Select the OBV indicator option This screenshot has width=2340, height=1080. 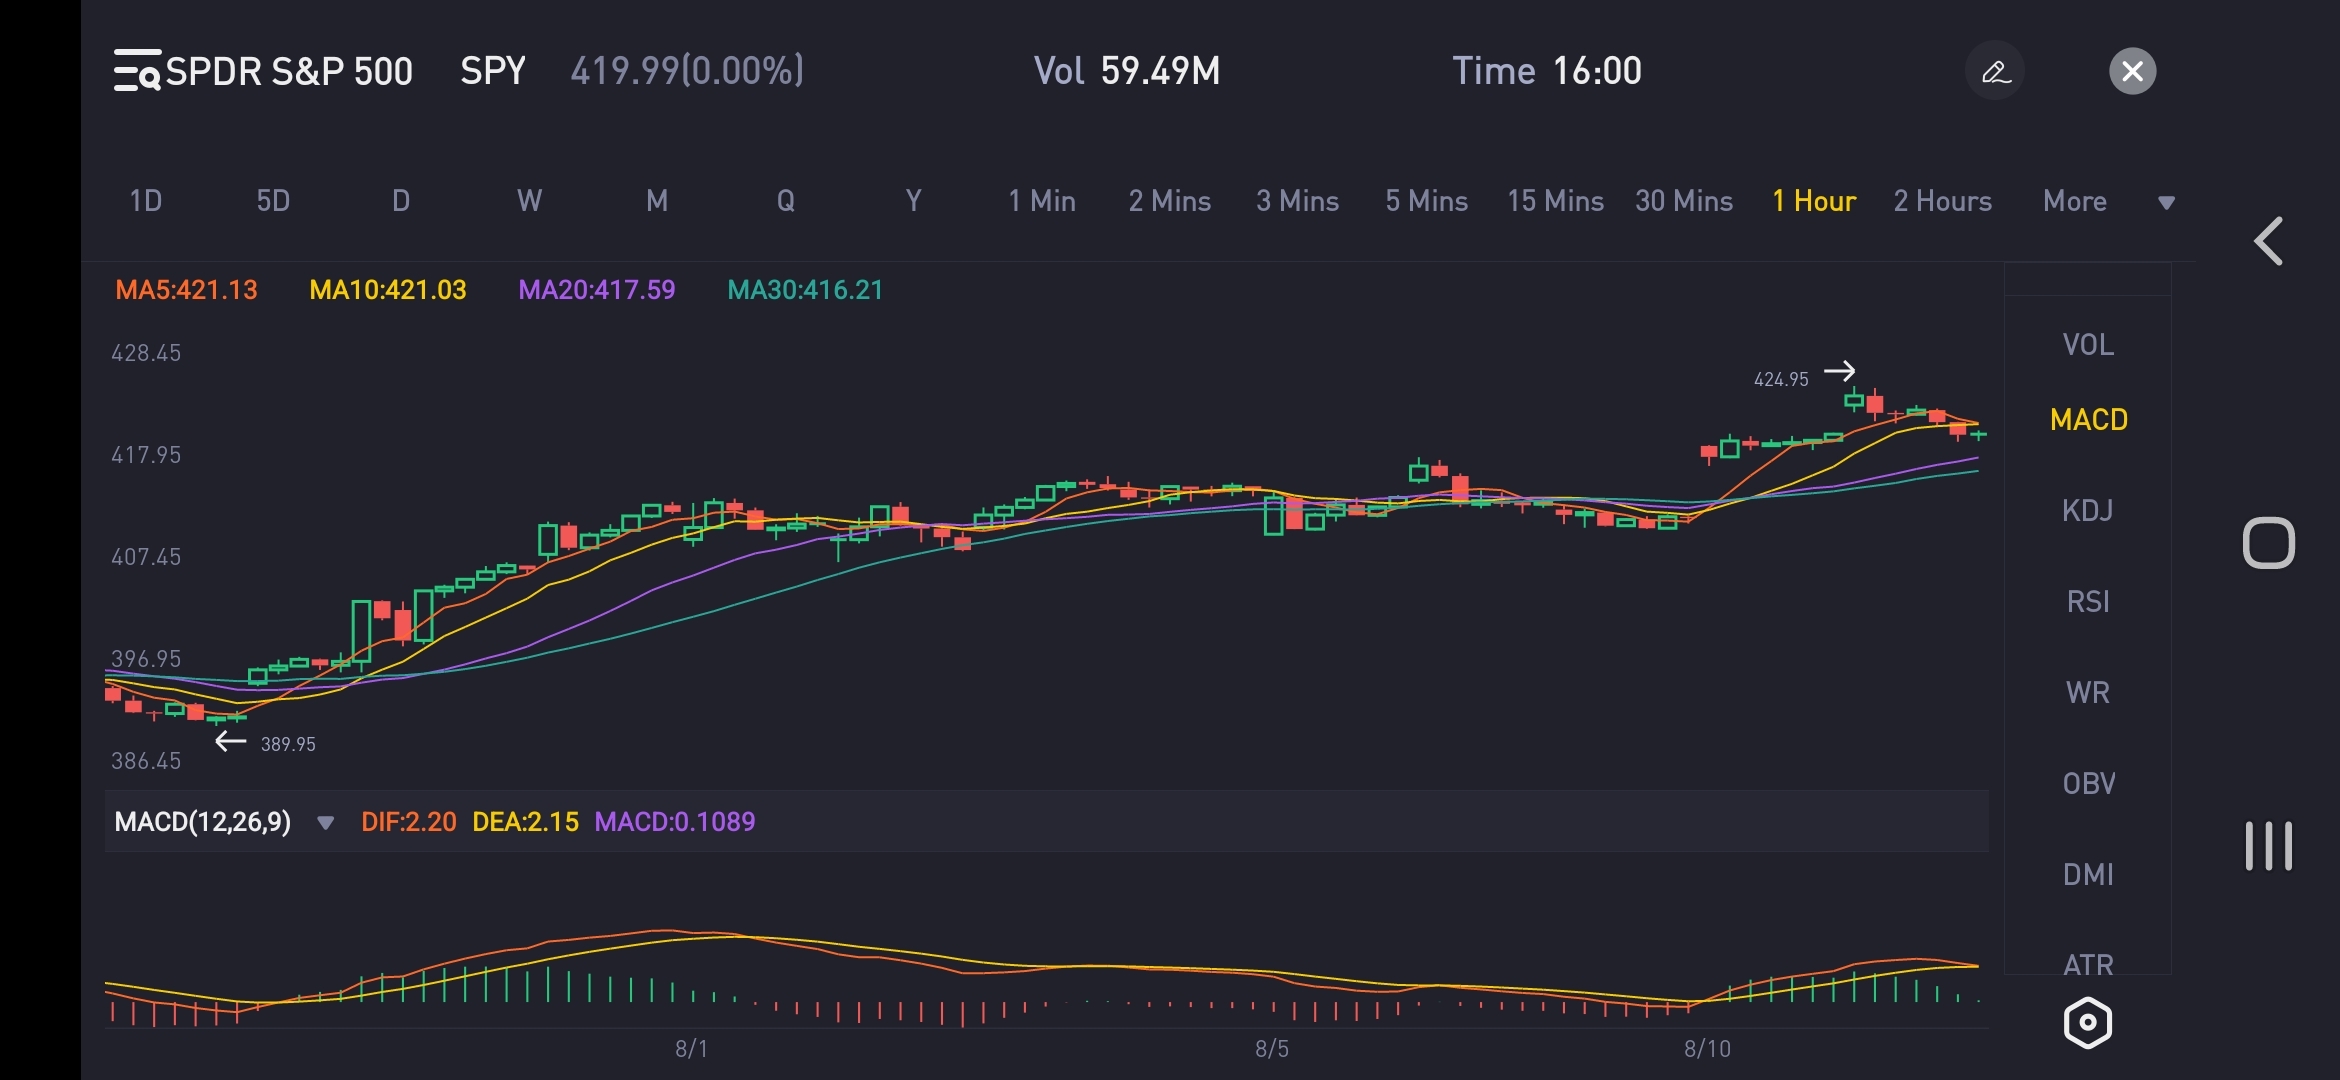2088,784
